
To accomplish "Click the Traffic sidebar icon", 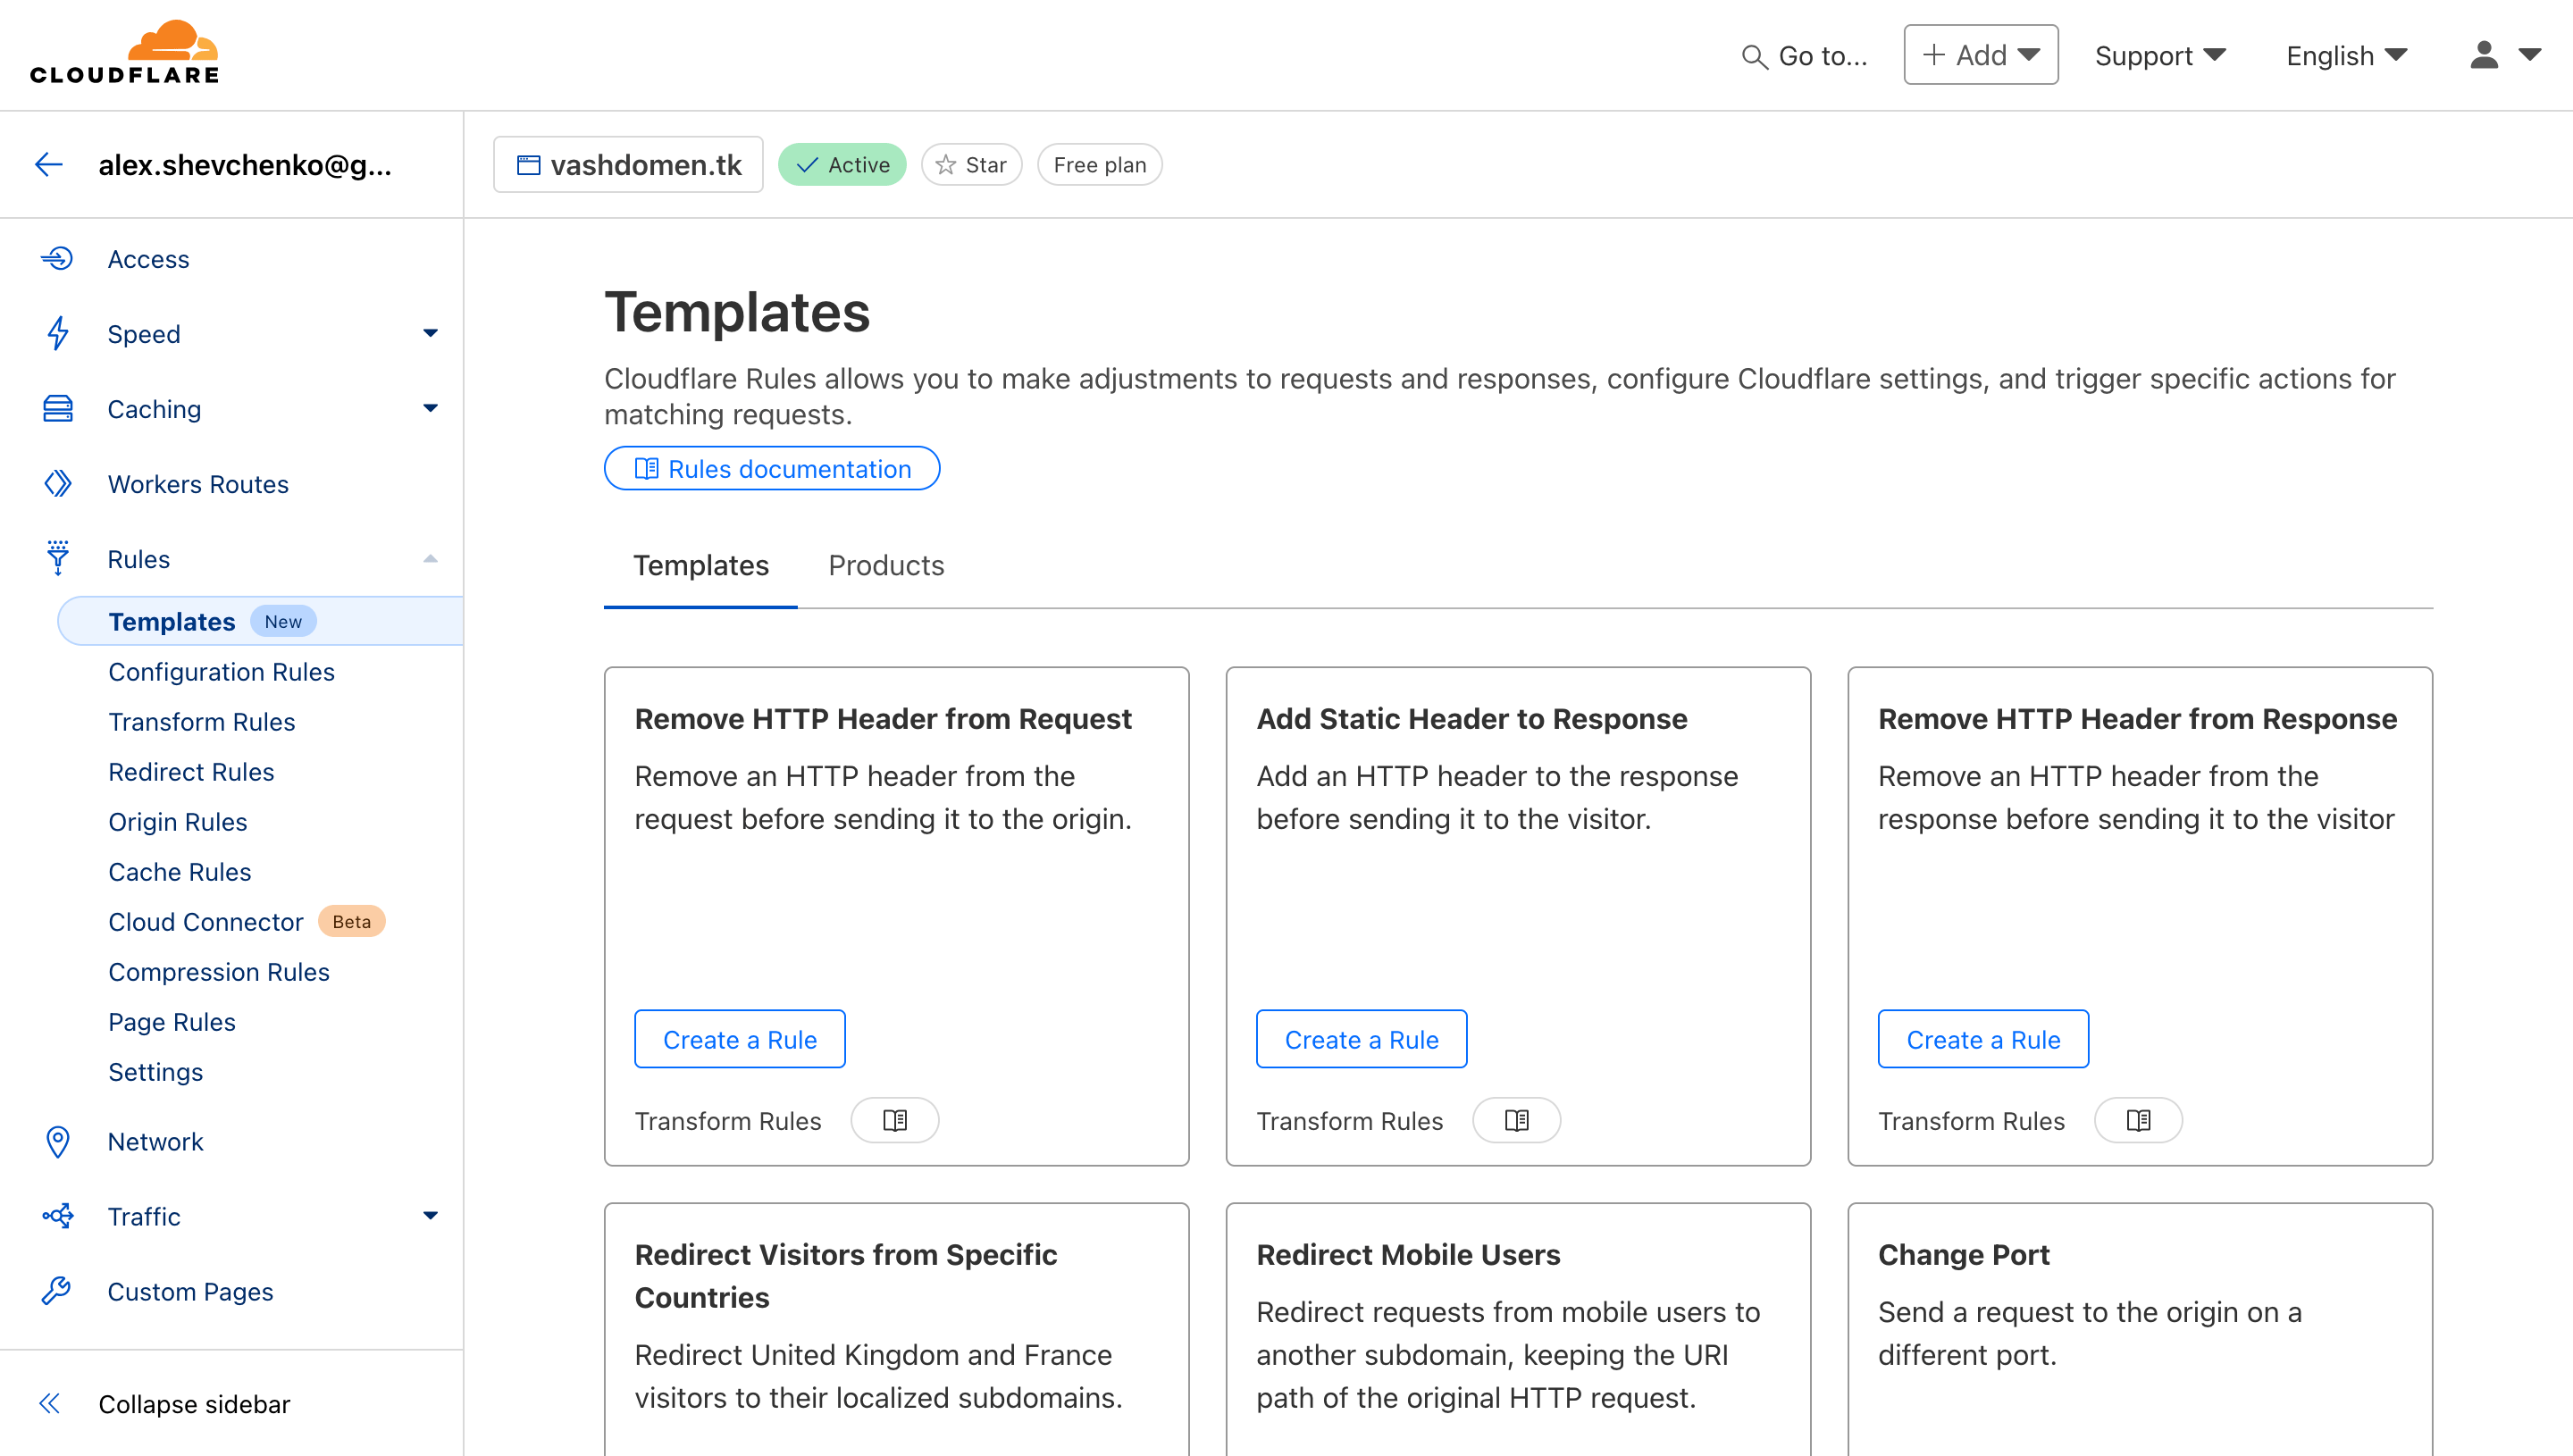I will [58, 1216].
